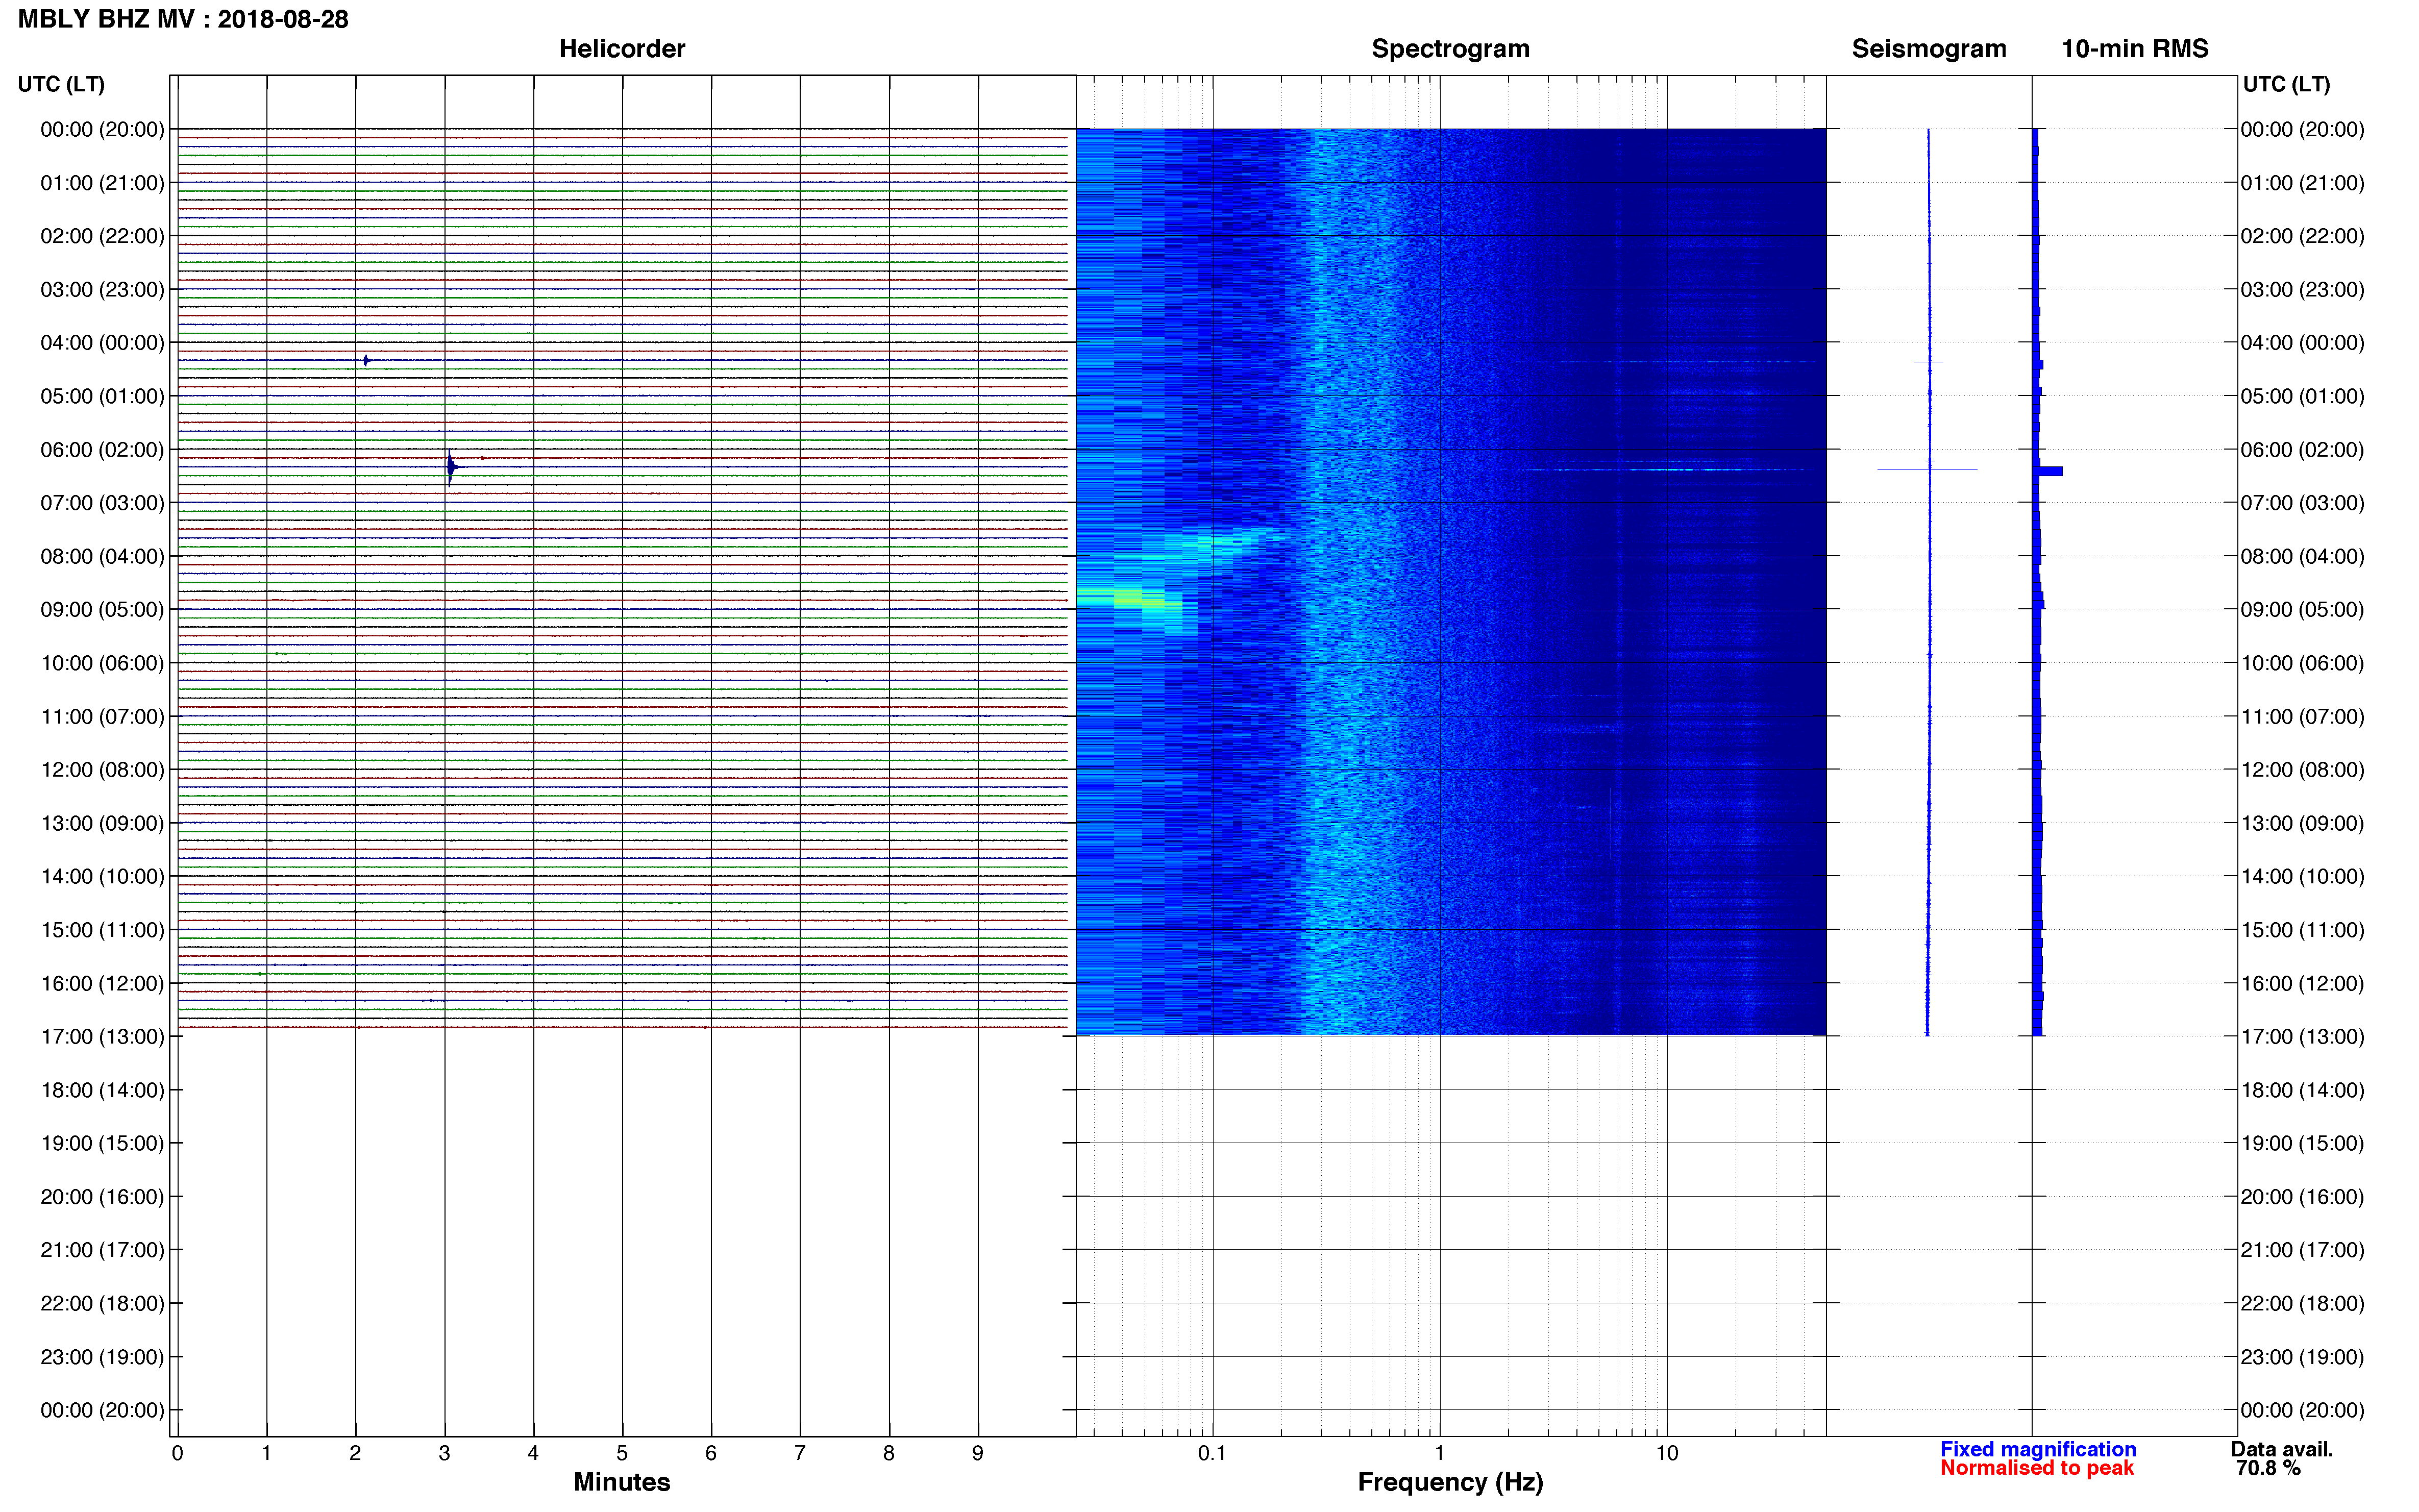Click the minute '9' tick label
The image size is (2419, 1512).
tap(978, 1453)
